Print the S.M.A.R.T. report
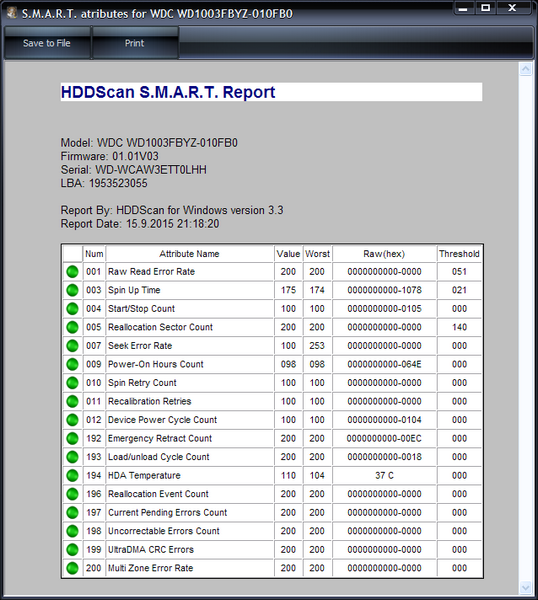The width and height of the screenshot is (538, 600). point(135,43)
